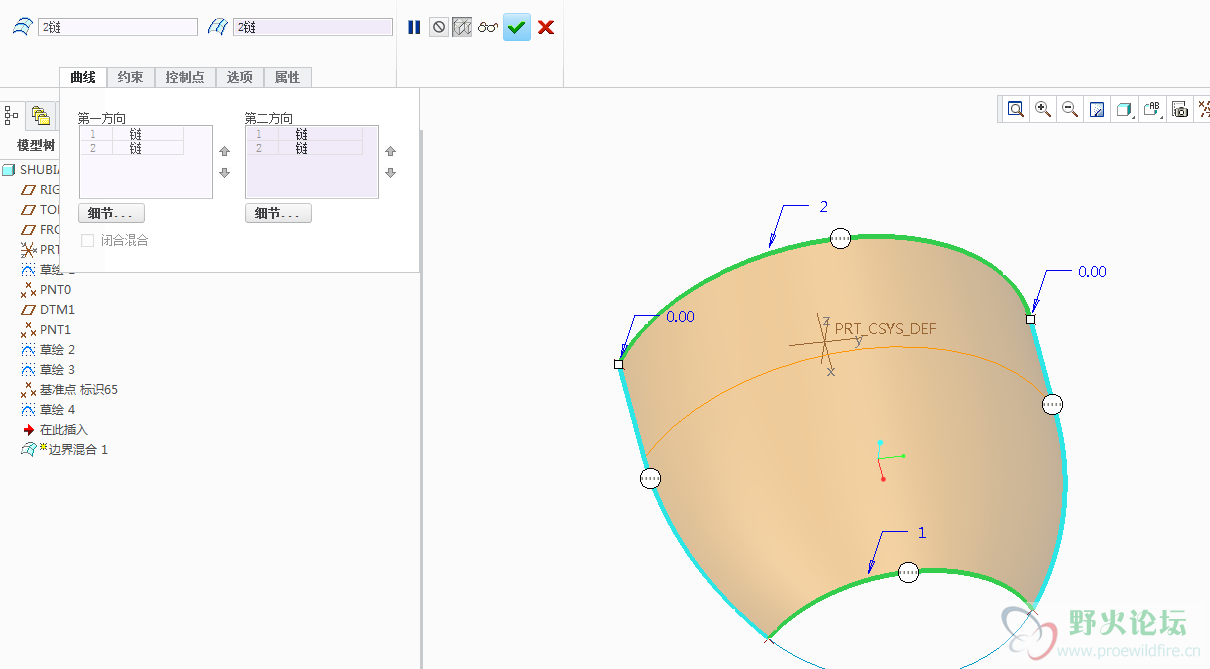Click the verify mode glasses icon
Image resolution: width=1210 pixels, height=669 pixels.
click(488, 28)
